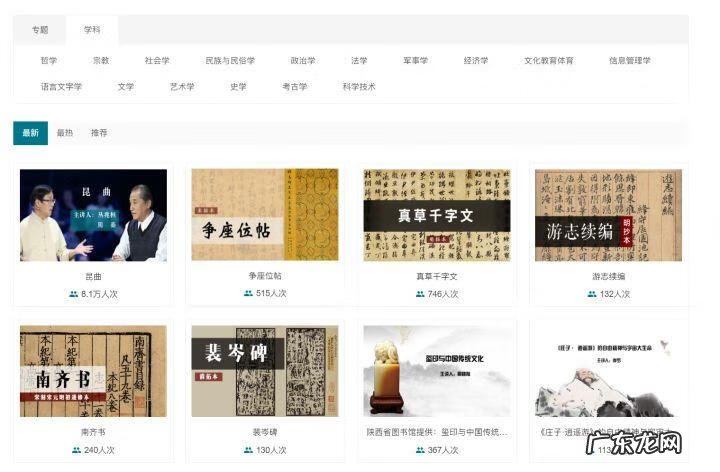Click the 裴岑碑 title below cover
The width and height of the screenshot is (720, 472).
click(x=265, y=432)
